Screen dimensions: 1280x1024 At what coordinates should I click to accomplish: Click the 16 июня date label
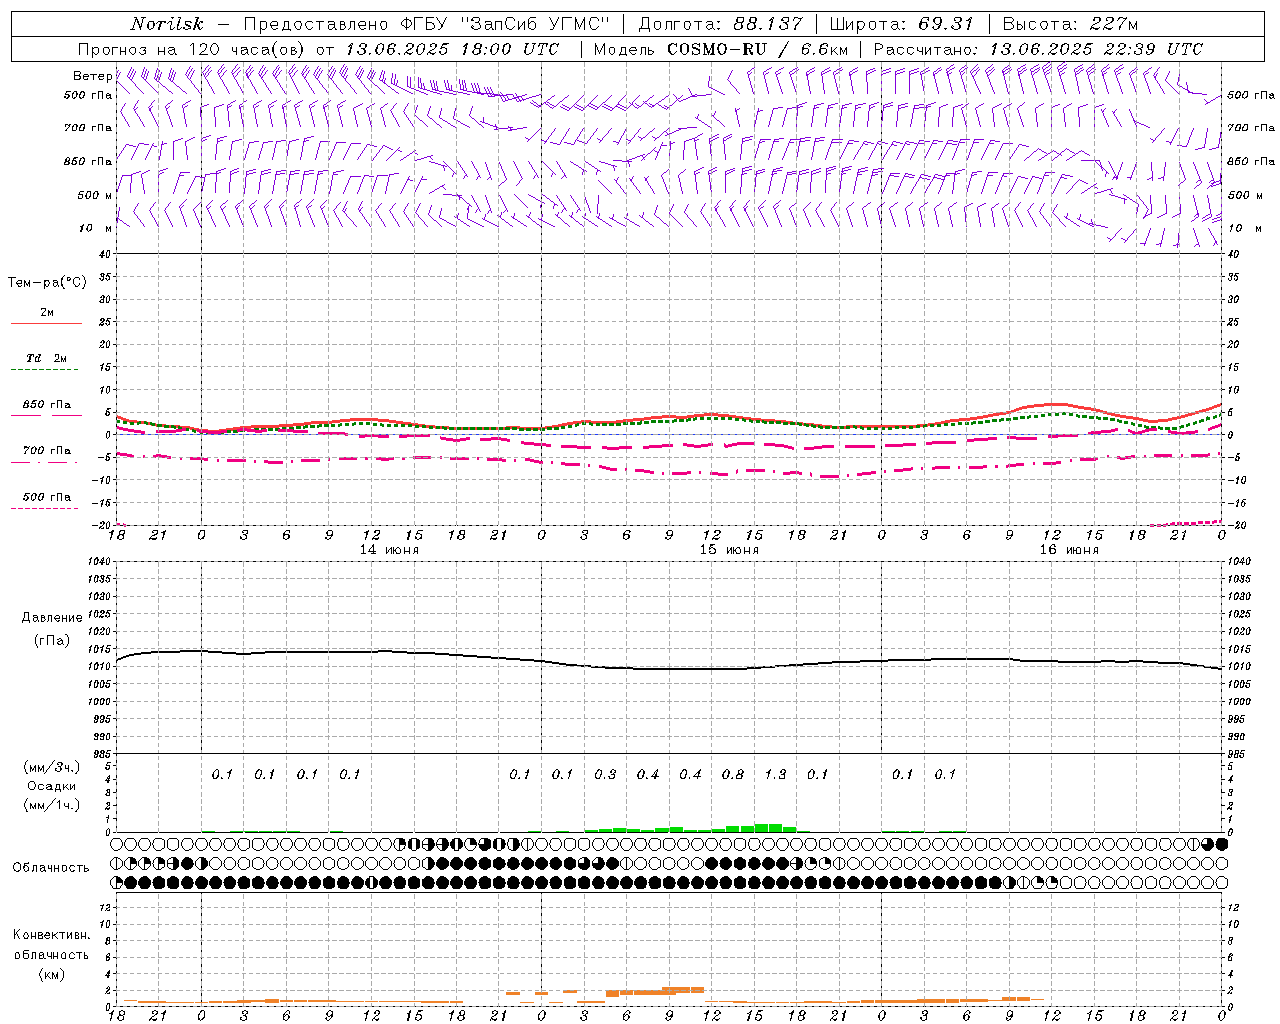(1069, 550)
